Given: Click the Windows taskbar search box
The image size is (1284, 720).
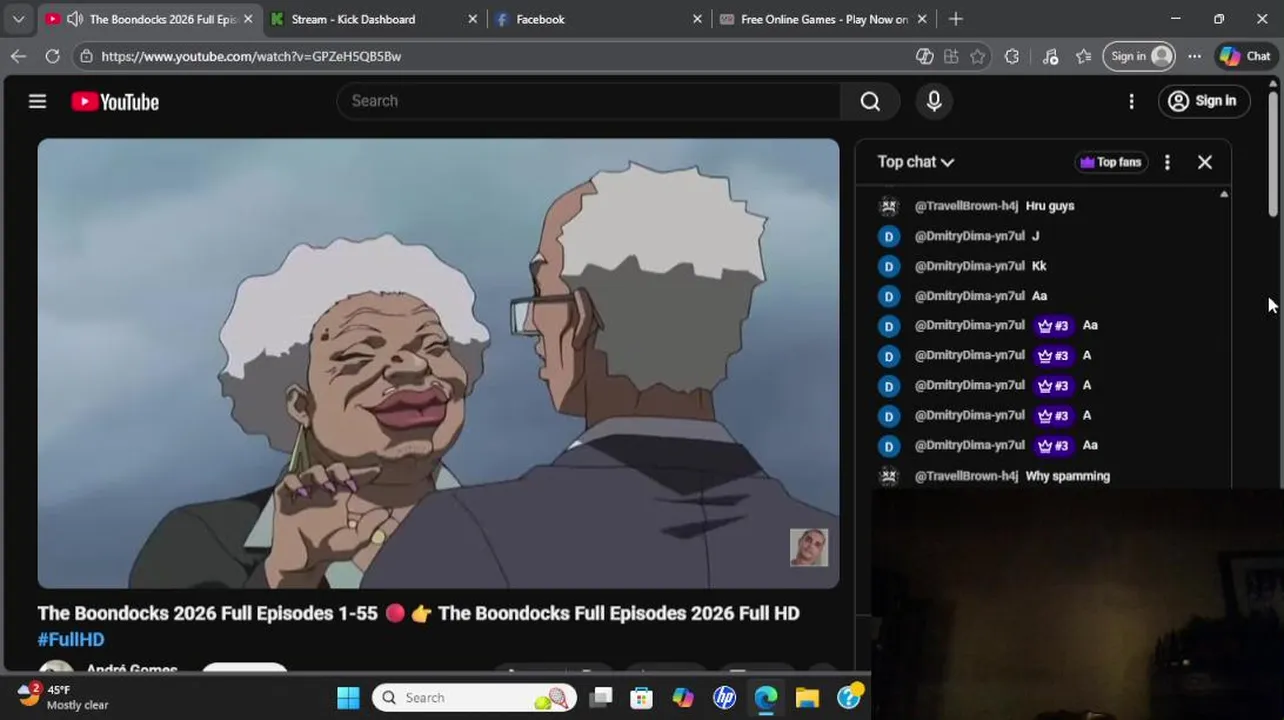Looking at the screenshot, I should coord(474,697).
